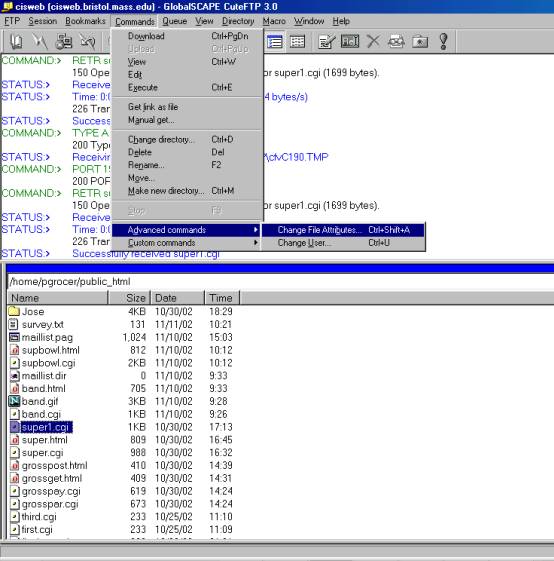The width and height of the screenshot is (554, 561).
Task: Choose Download from the Commands menu
Action: [x=188, y=36]
